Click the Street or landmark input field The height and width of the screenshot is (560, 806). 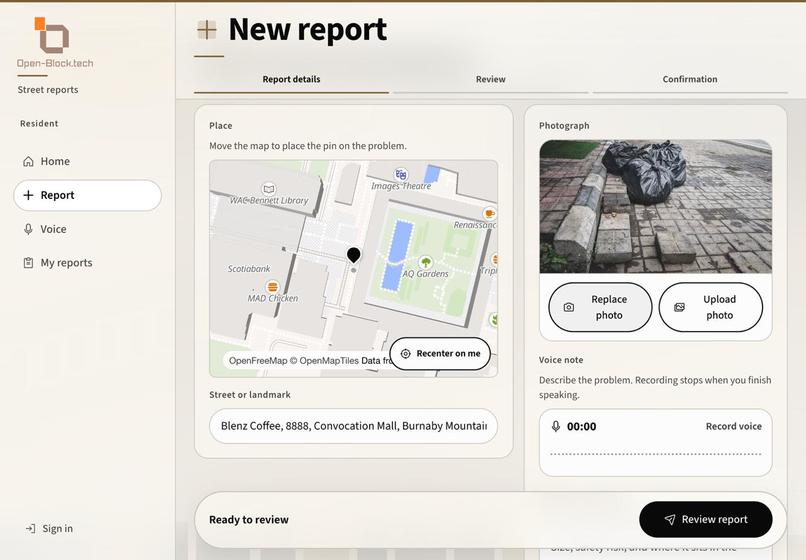(354, 426)
